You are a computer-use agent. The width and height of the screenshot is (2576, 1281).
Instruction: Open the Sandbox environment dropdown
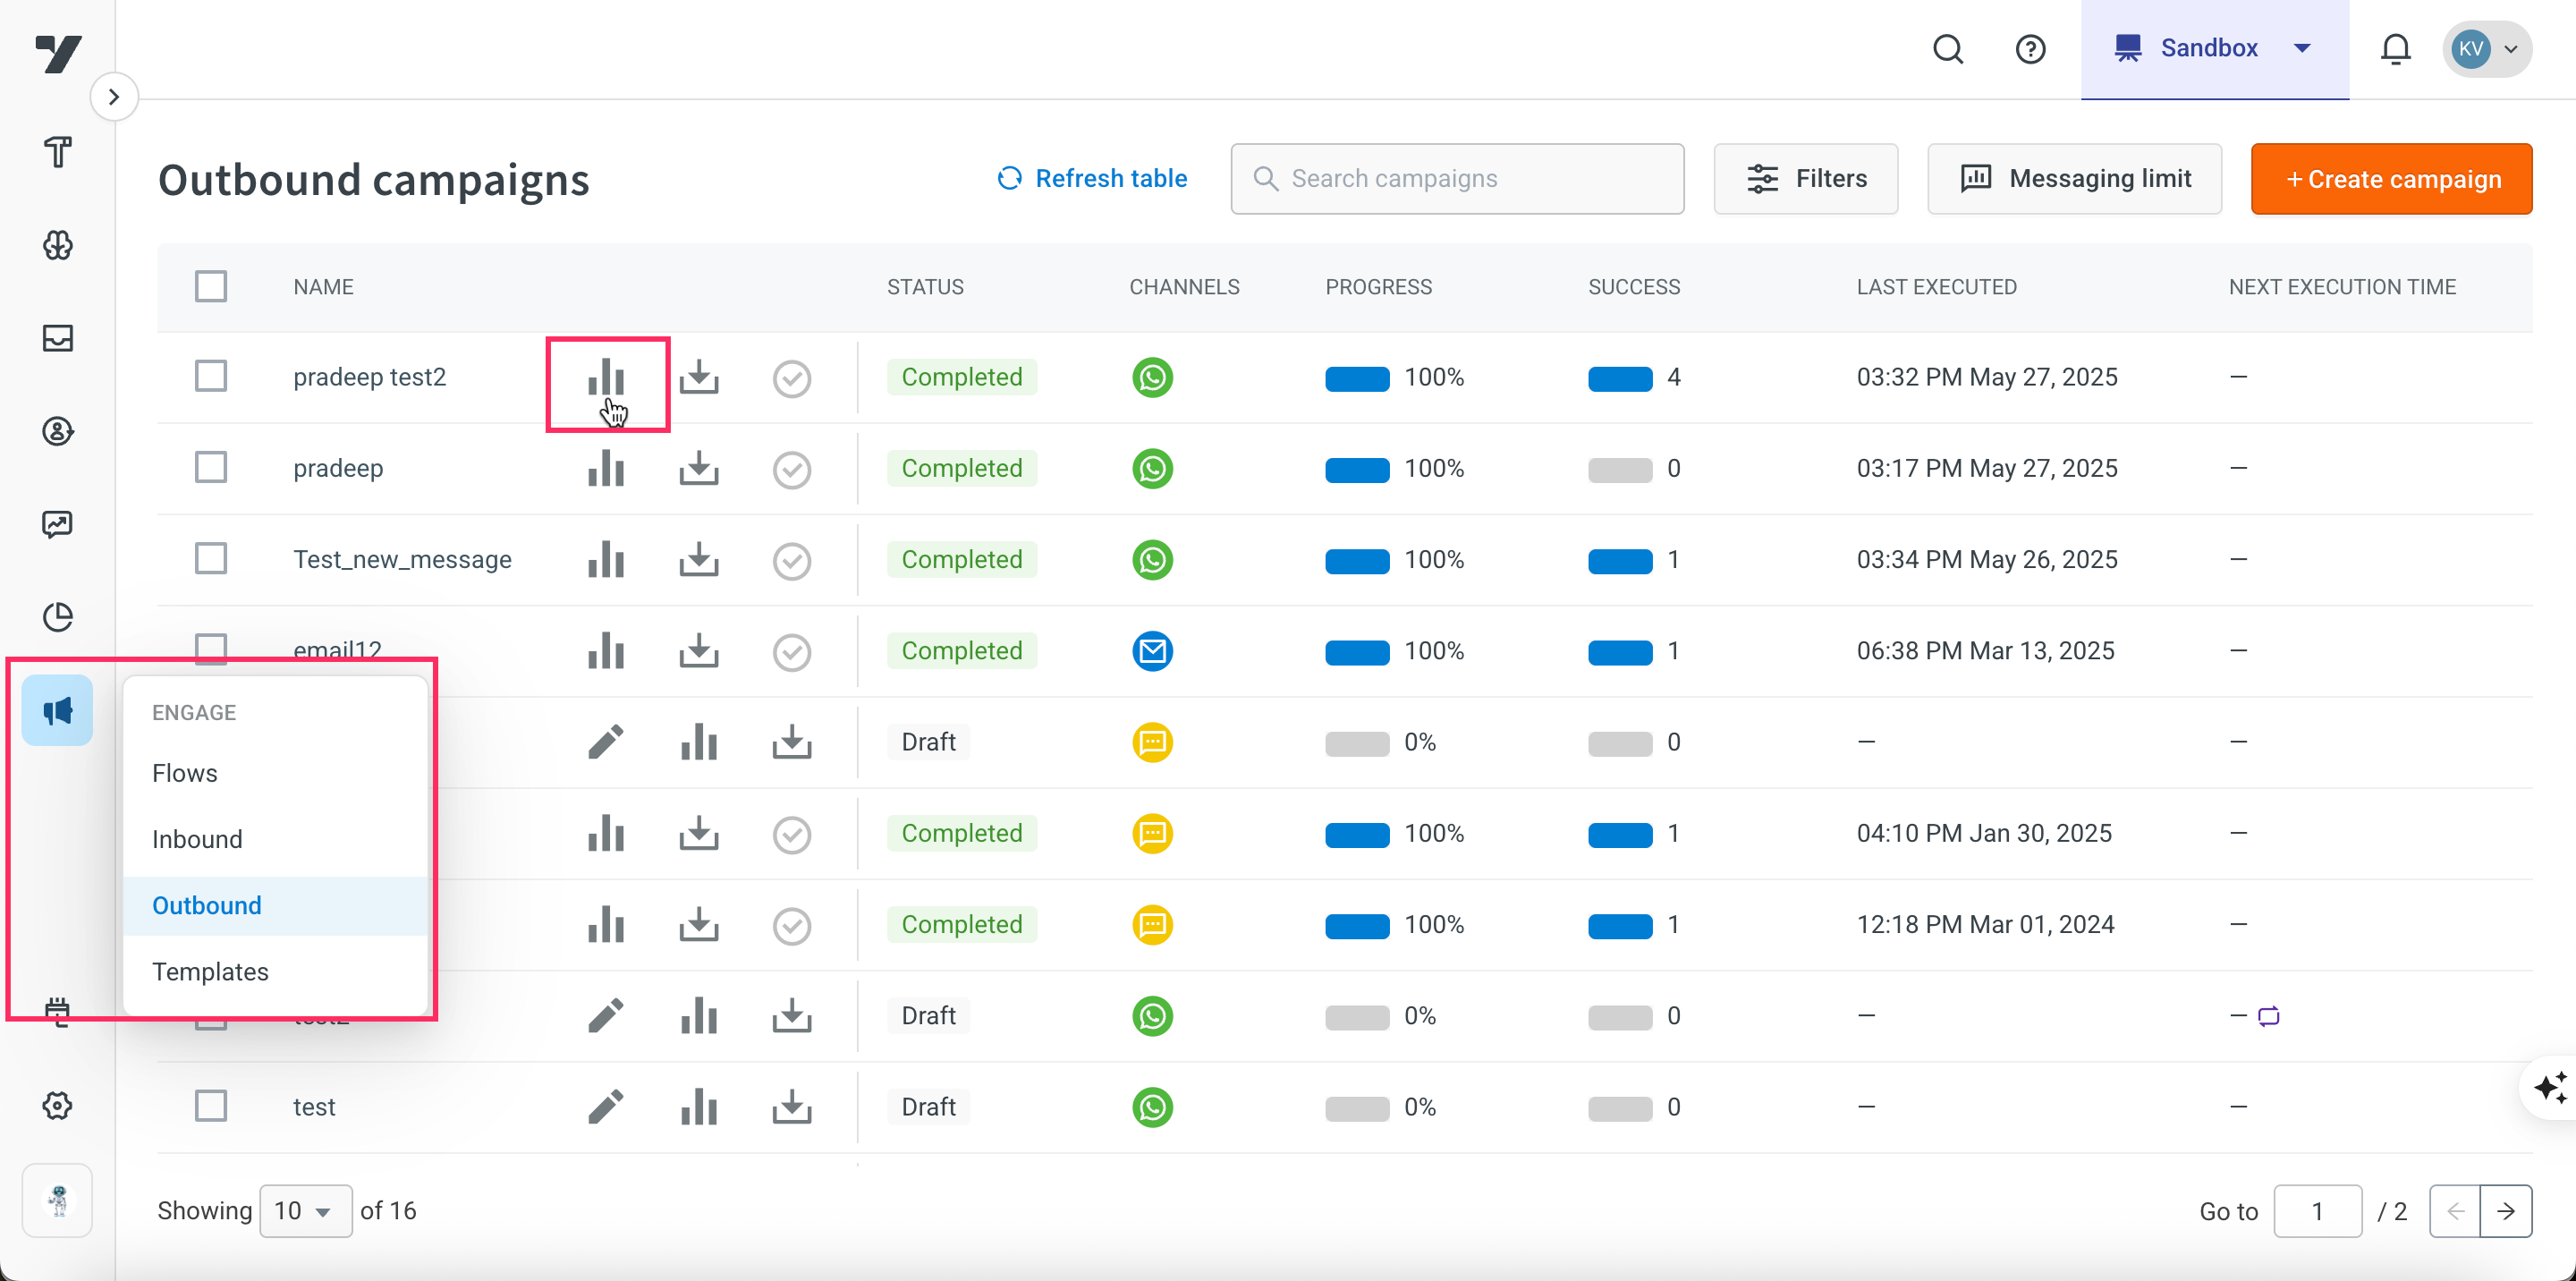point(2214,48)
